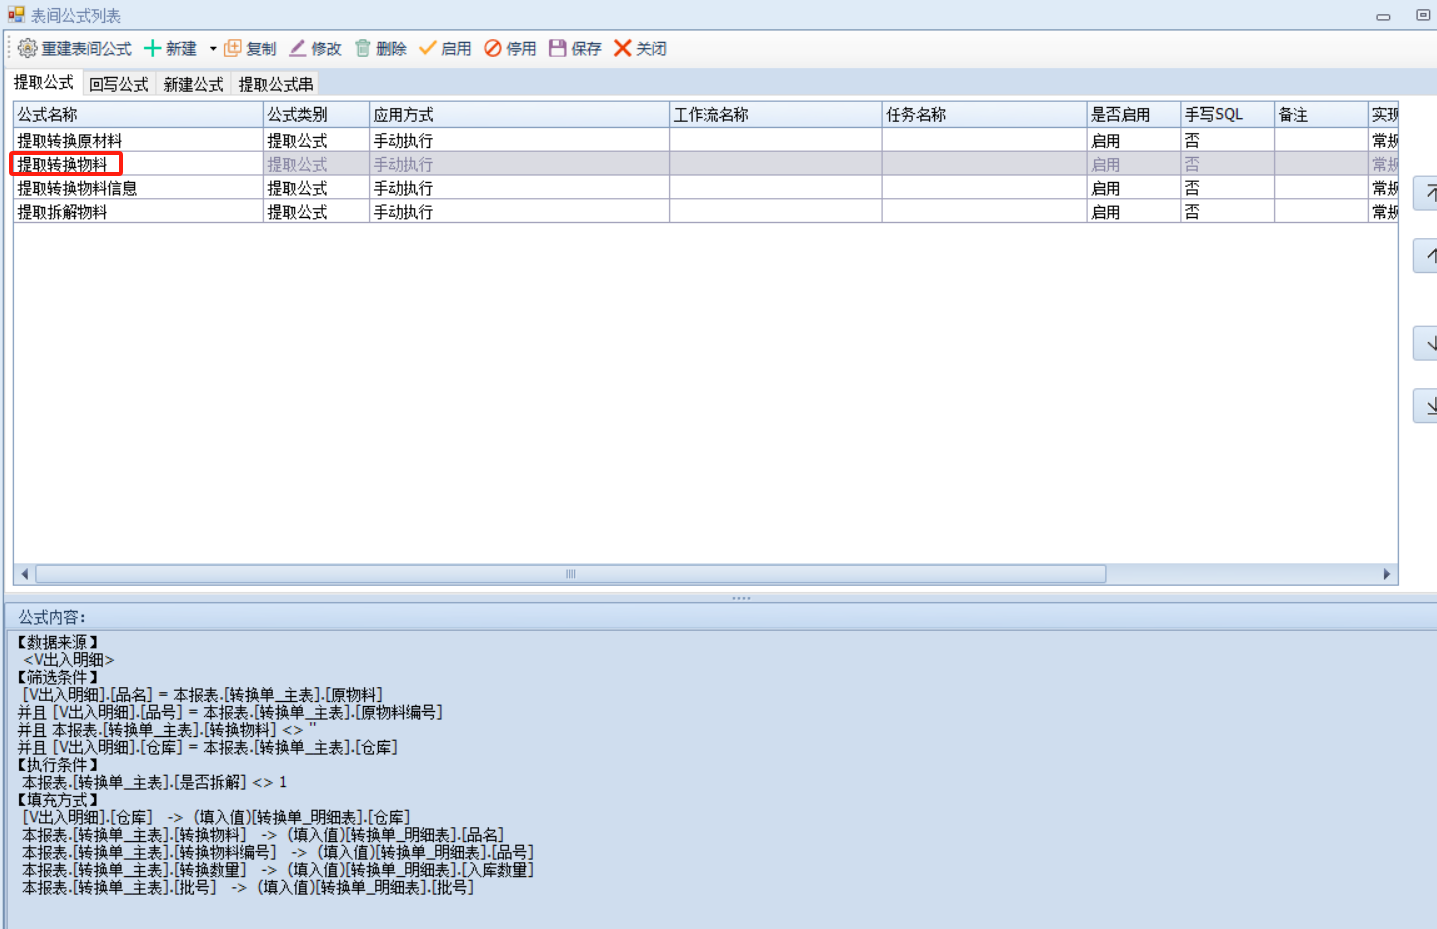Click the green plus 新建 icon
Screen dimensions: 1437x929
pyautogui.click(x=153, y=48)
